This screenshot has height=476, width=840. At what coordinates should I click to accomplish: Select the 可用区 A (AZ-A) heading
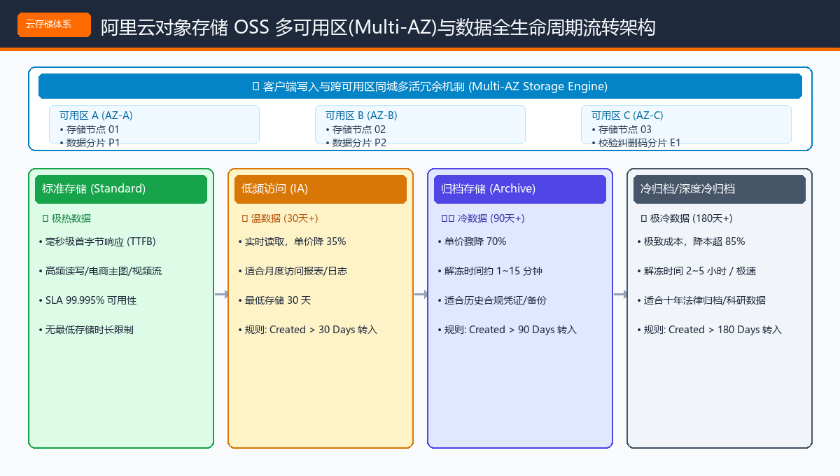[x=96, y=115]
